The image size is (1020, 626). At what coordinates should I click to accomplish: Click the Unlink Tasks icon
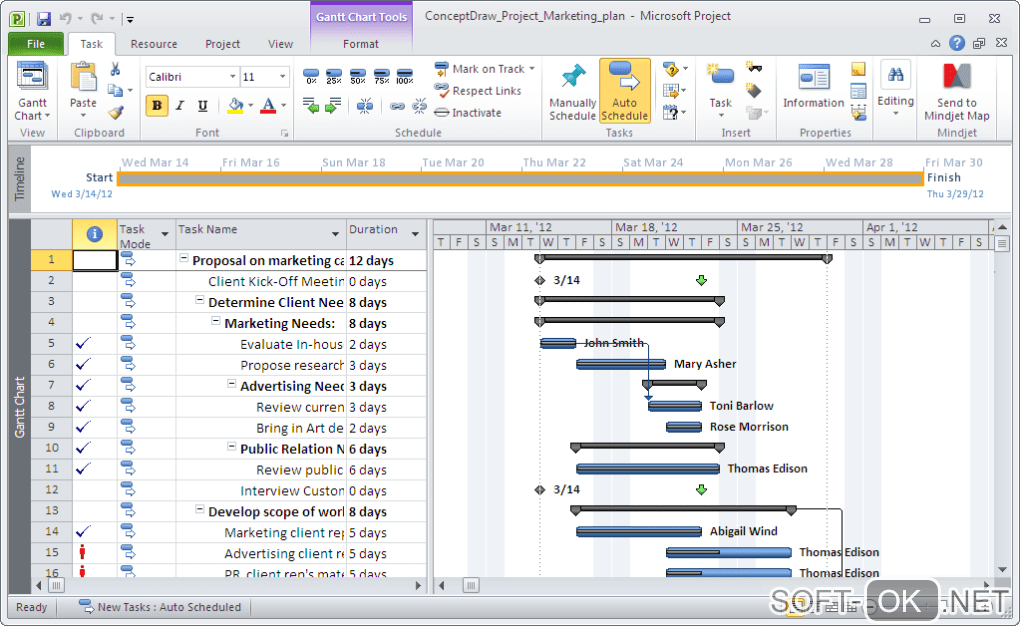pos(420,106)
